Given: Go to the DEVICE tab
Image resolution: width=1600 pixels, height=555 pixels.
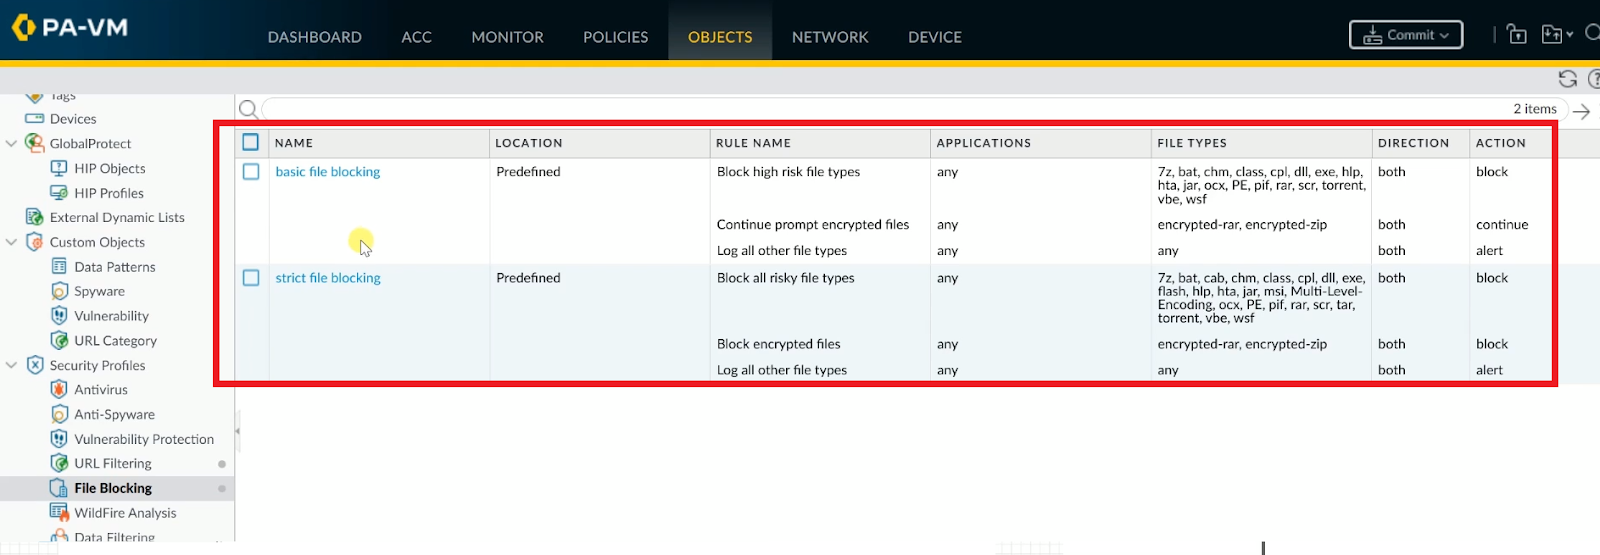Looking at the screenshot, I should 935,37.
